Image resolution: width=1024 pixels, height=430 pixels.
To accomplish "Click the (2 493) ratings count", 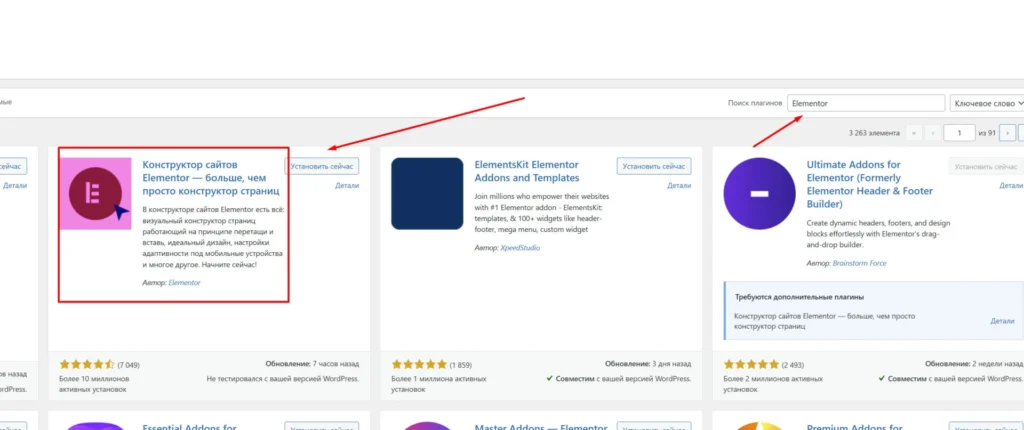I will pos(792,365).
